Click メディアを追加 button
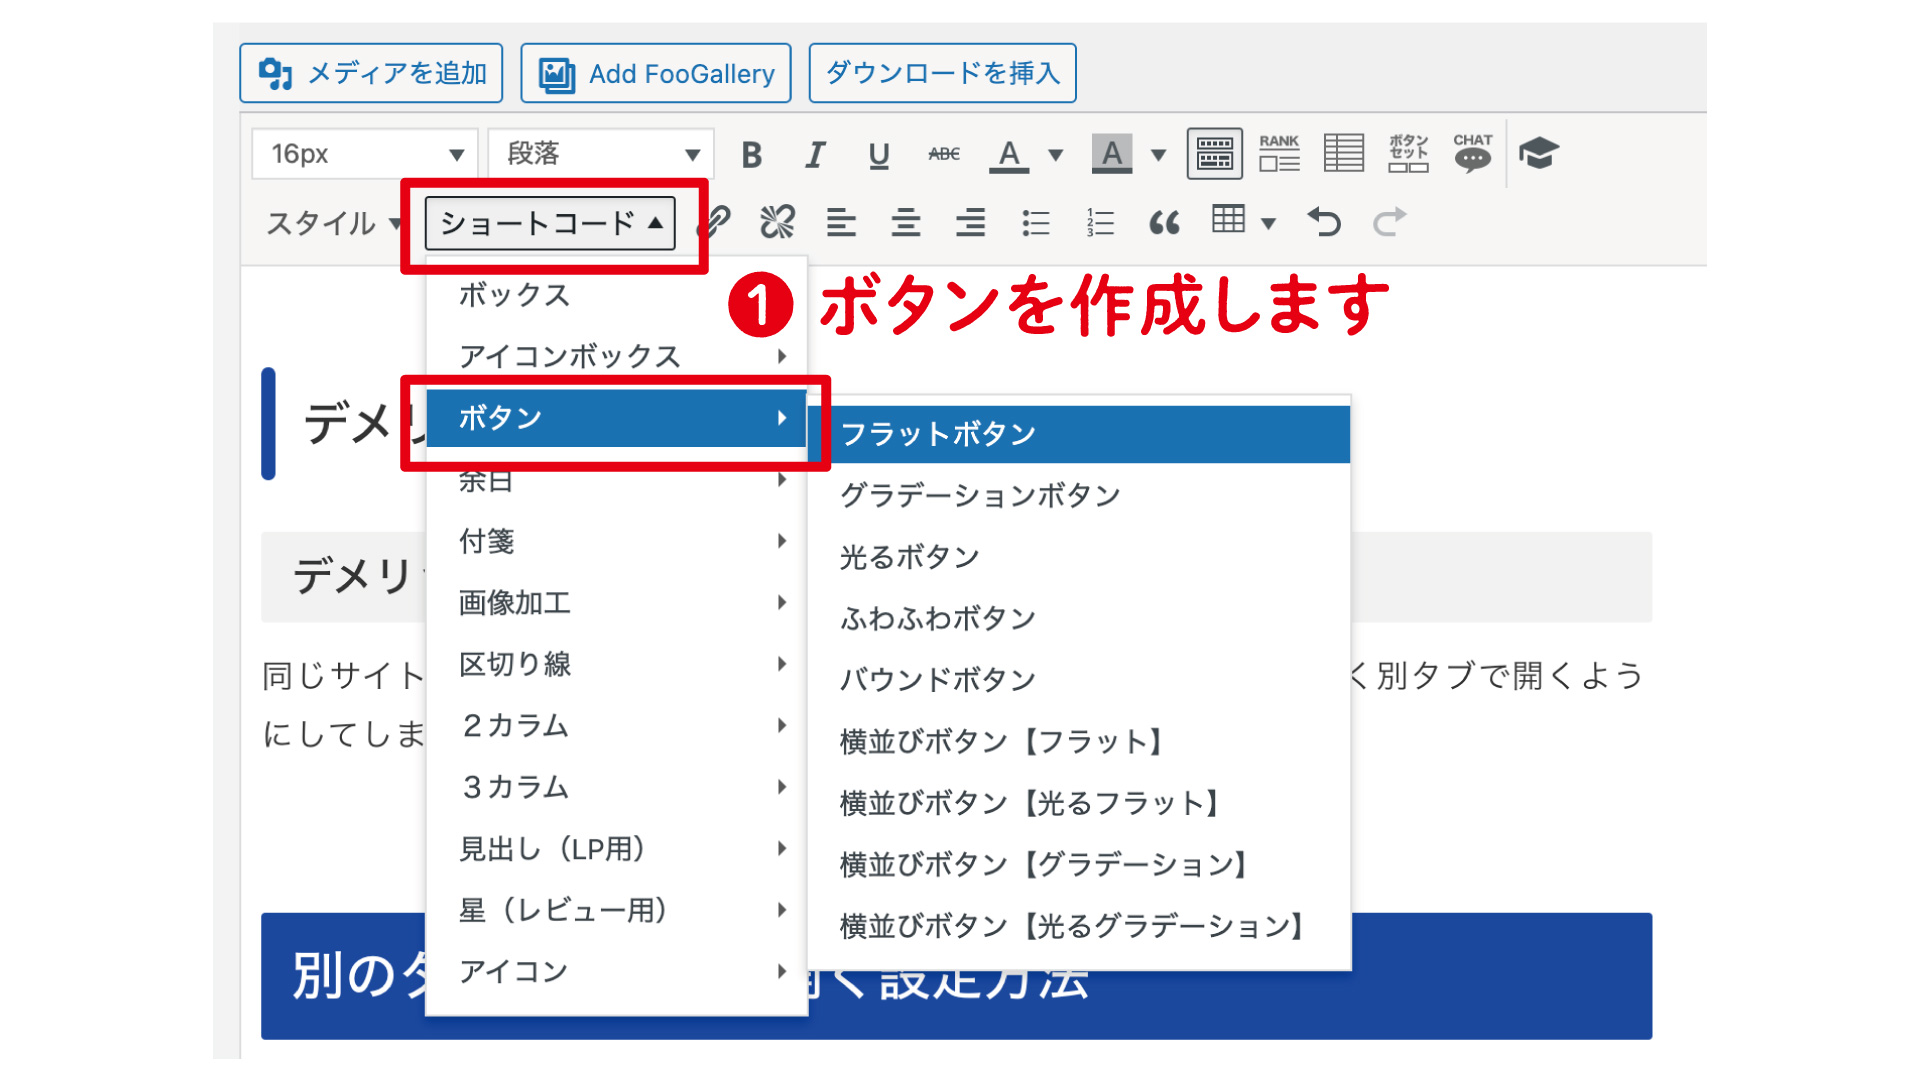 click(371, 73)
